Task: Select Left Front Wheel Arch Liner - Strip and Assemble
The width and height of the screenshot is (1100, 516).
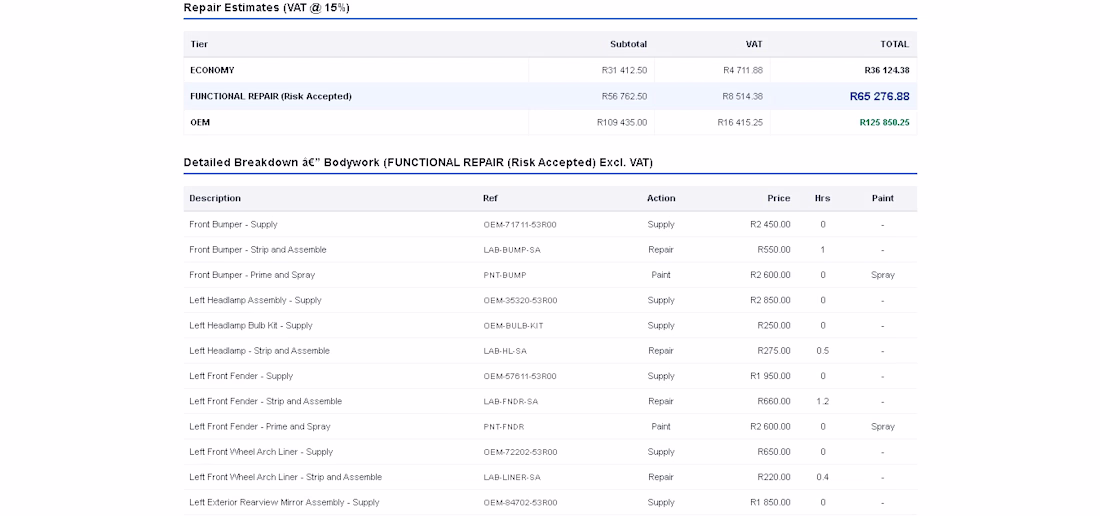Action: tap(286, 477)
